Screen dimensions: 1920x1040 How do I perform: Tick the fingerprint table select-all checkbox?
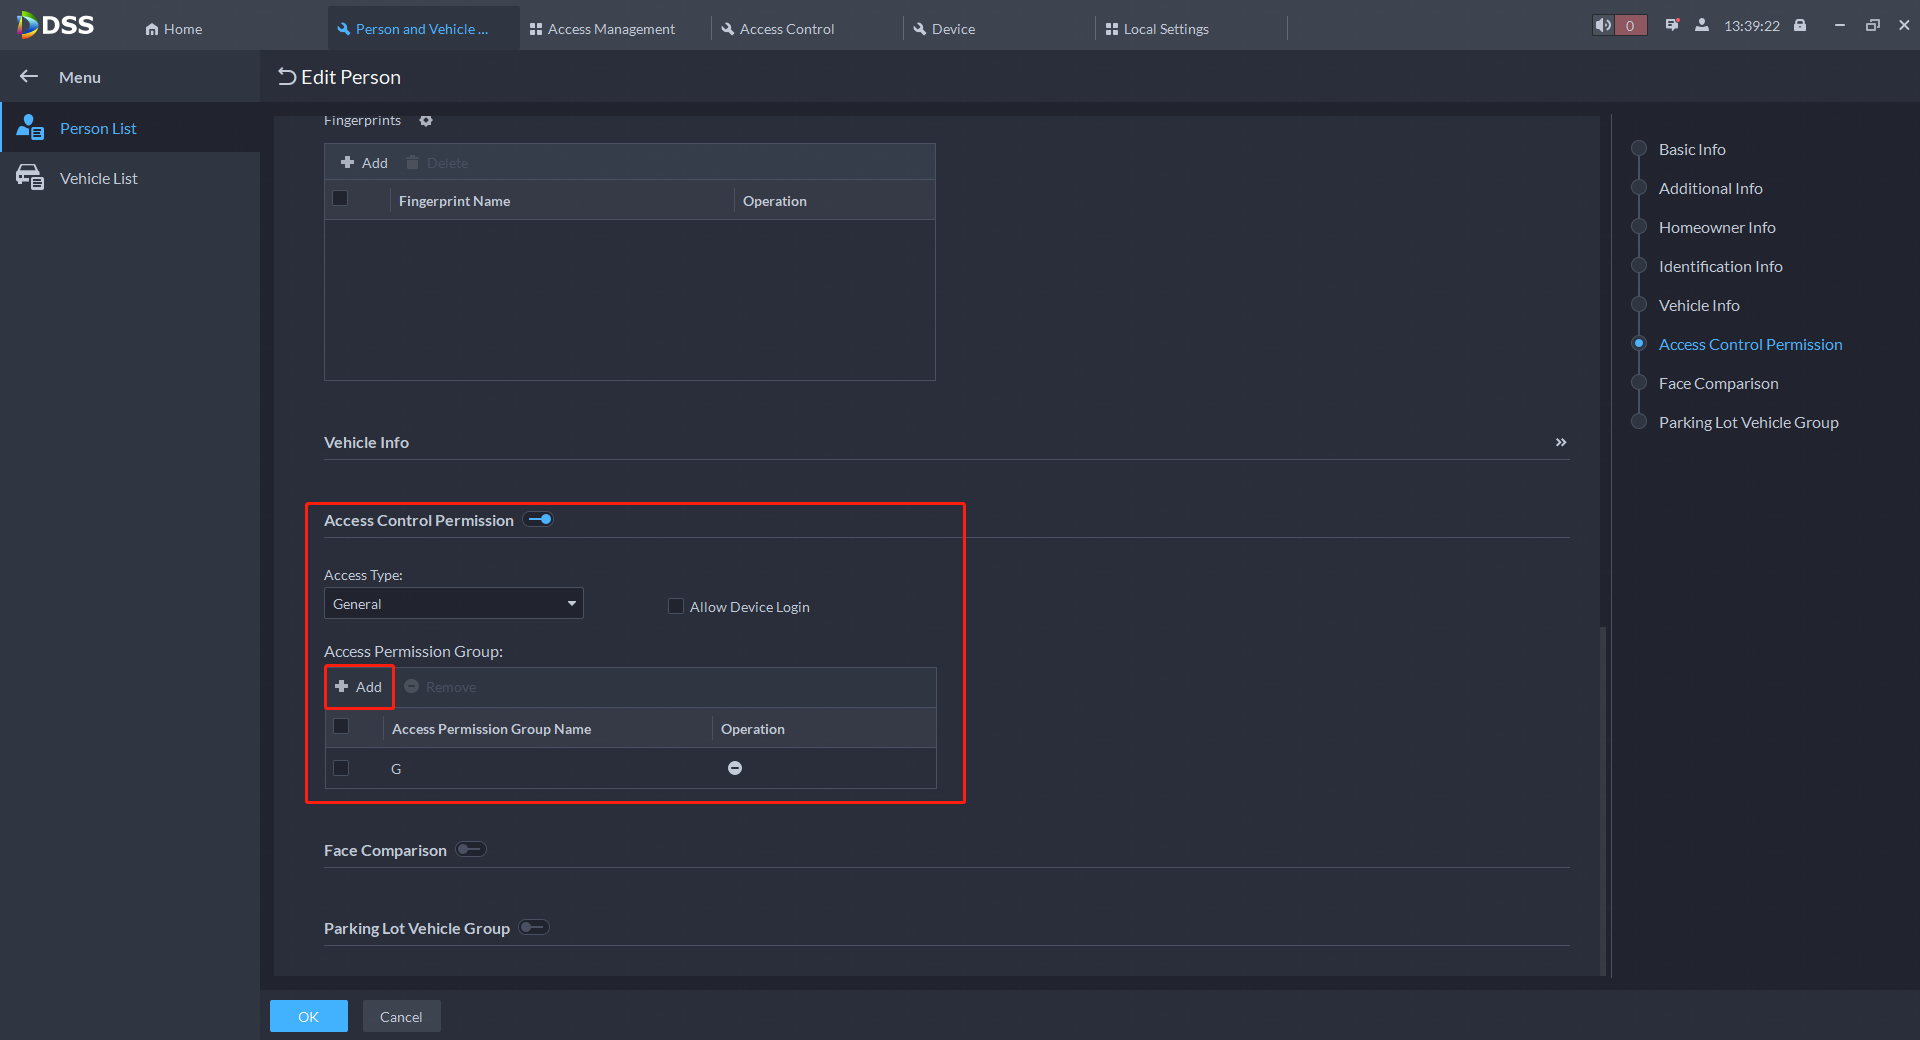[340, 198]
